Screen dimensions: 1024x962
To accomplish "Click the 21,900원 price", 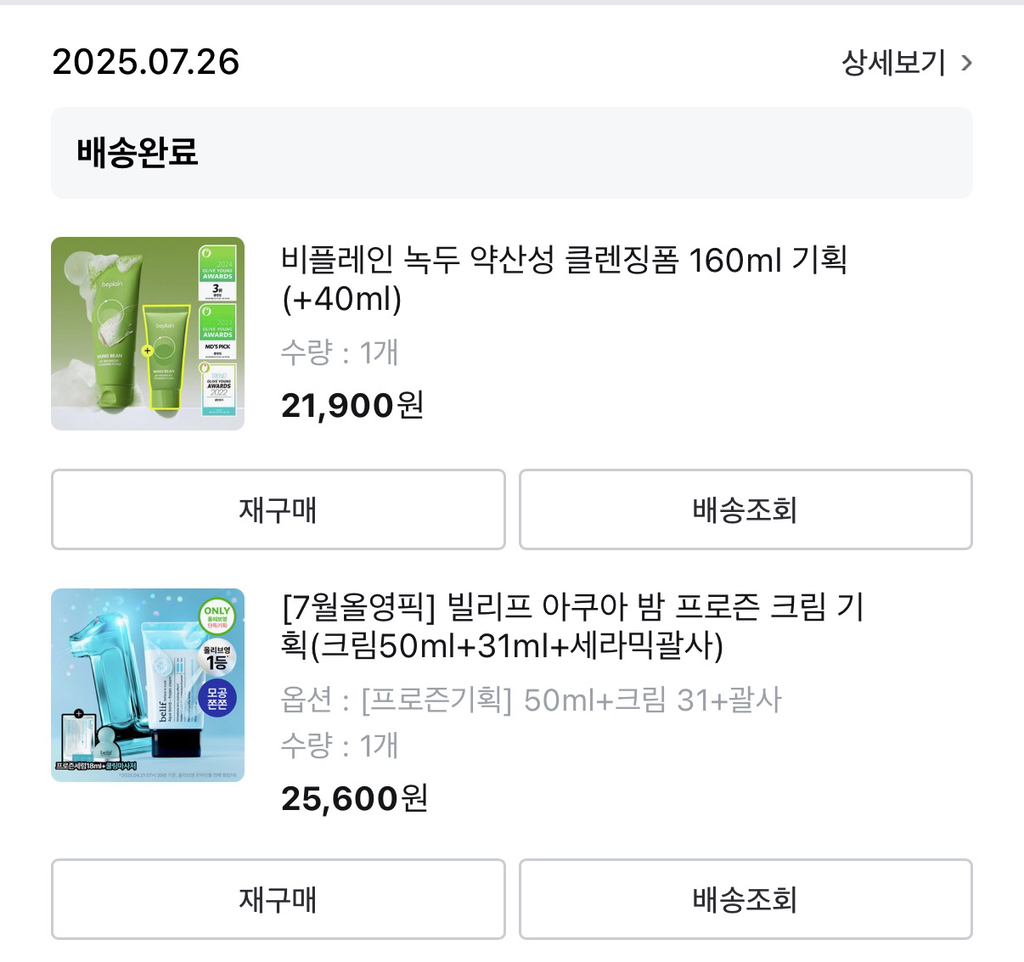I will click(352, 405).
